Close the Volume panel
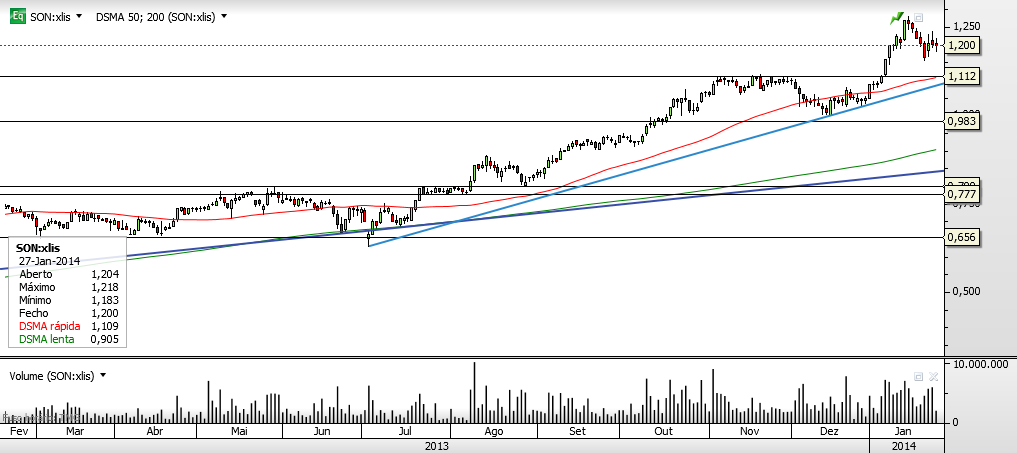1017x453 pixels. pos(933,376)
